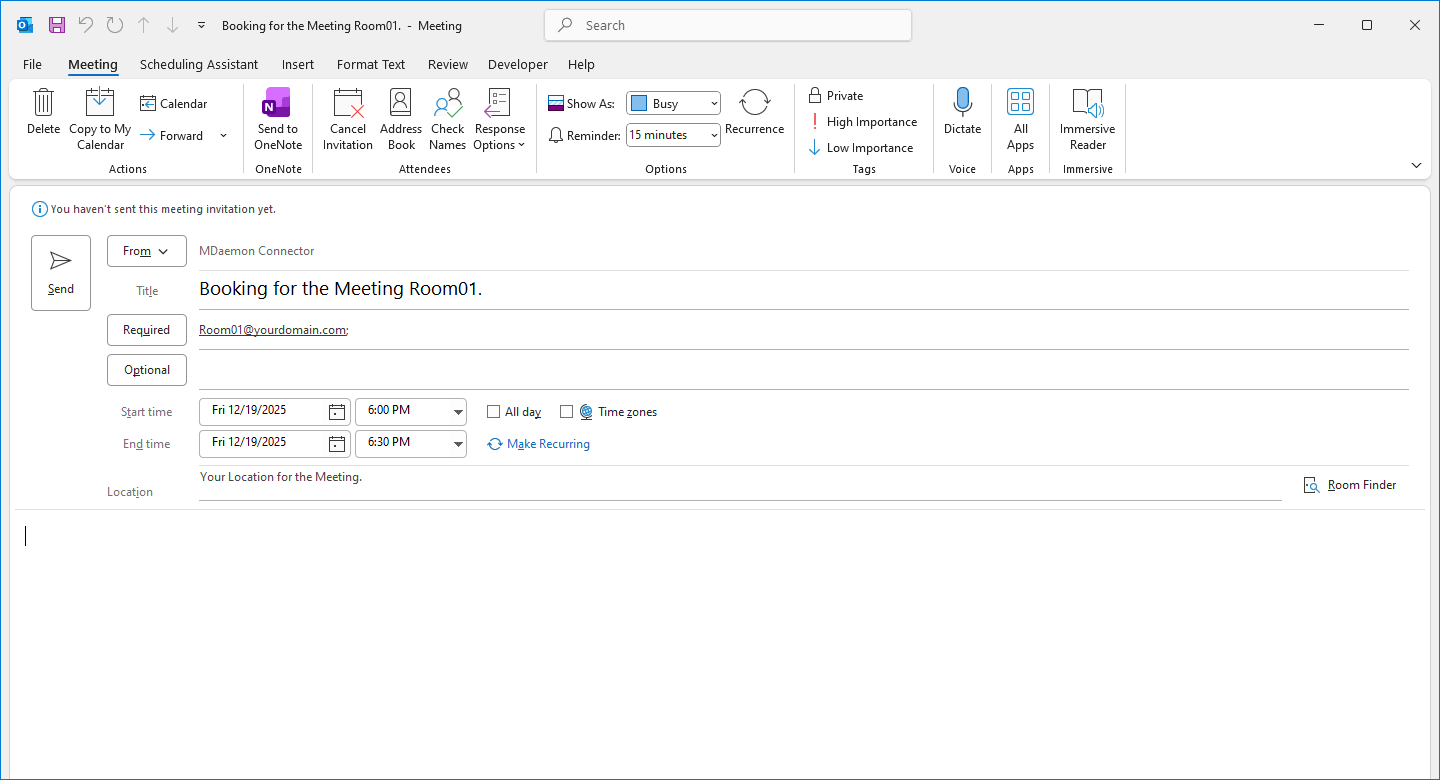The height and width of the screenshot is (780, 1440).
Task: Click the Cancel Invitation icon
Action: 348,103
